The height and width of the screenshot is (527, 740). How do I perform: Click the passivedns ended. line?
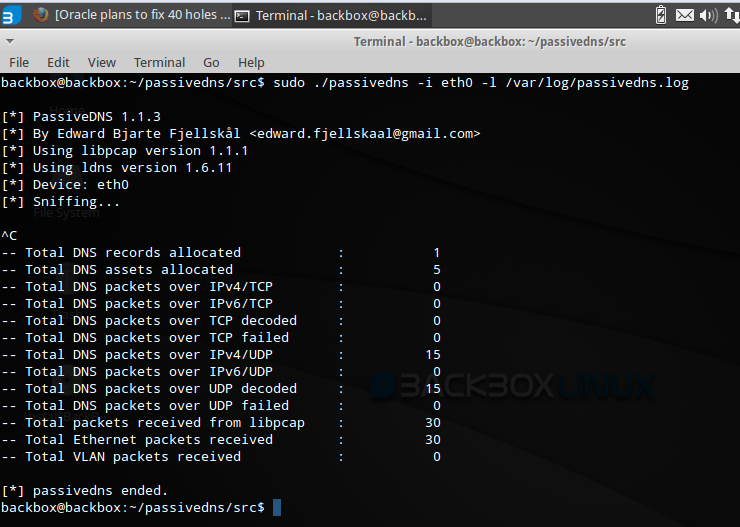[84, 490]
